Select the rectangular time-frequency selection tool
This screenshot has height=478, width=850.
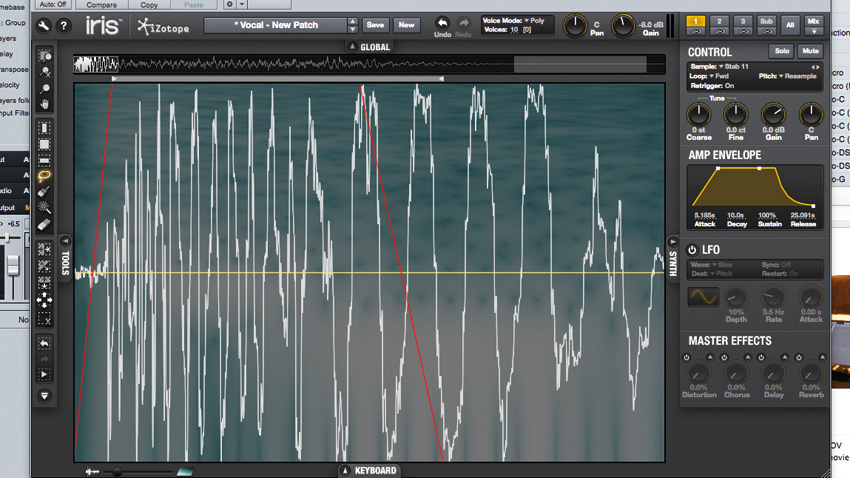tap(44, 144)
